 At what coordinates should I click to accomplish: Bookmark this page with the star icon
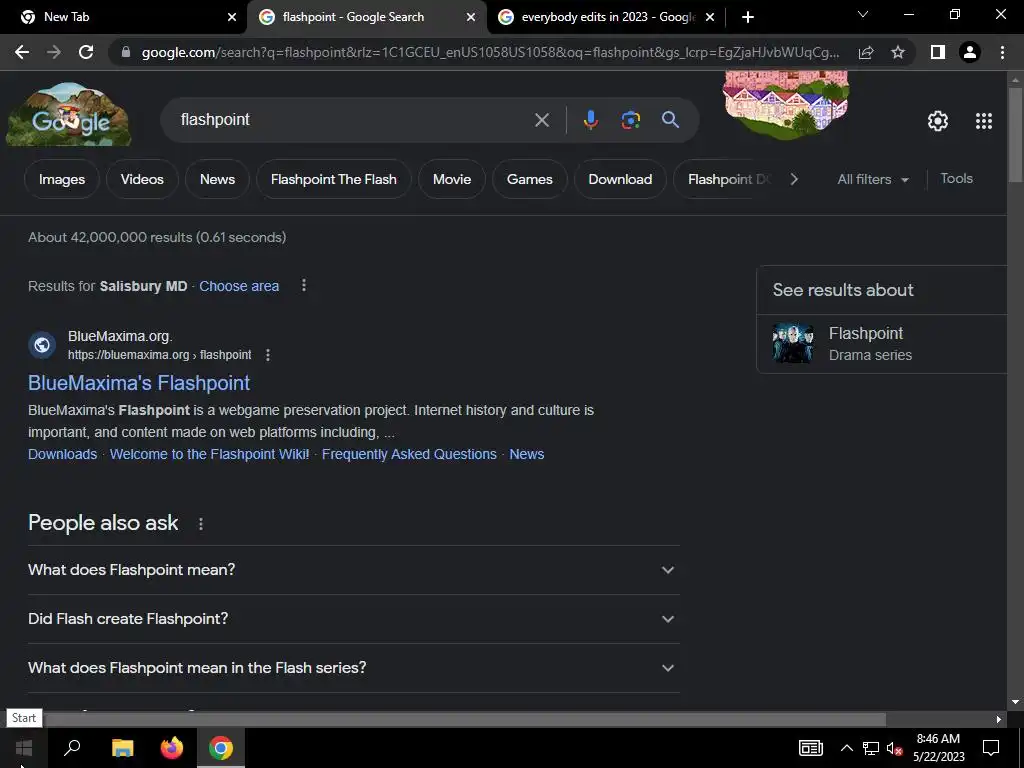[898, 52]
